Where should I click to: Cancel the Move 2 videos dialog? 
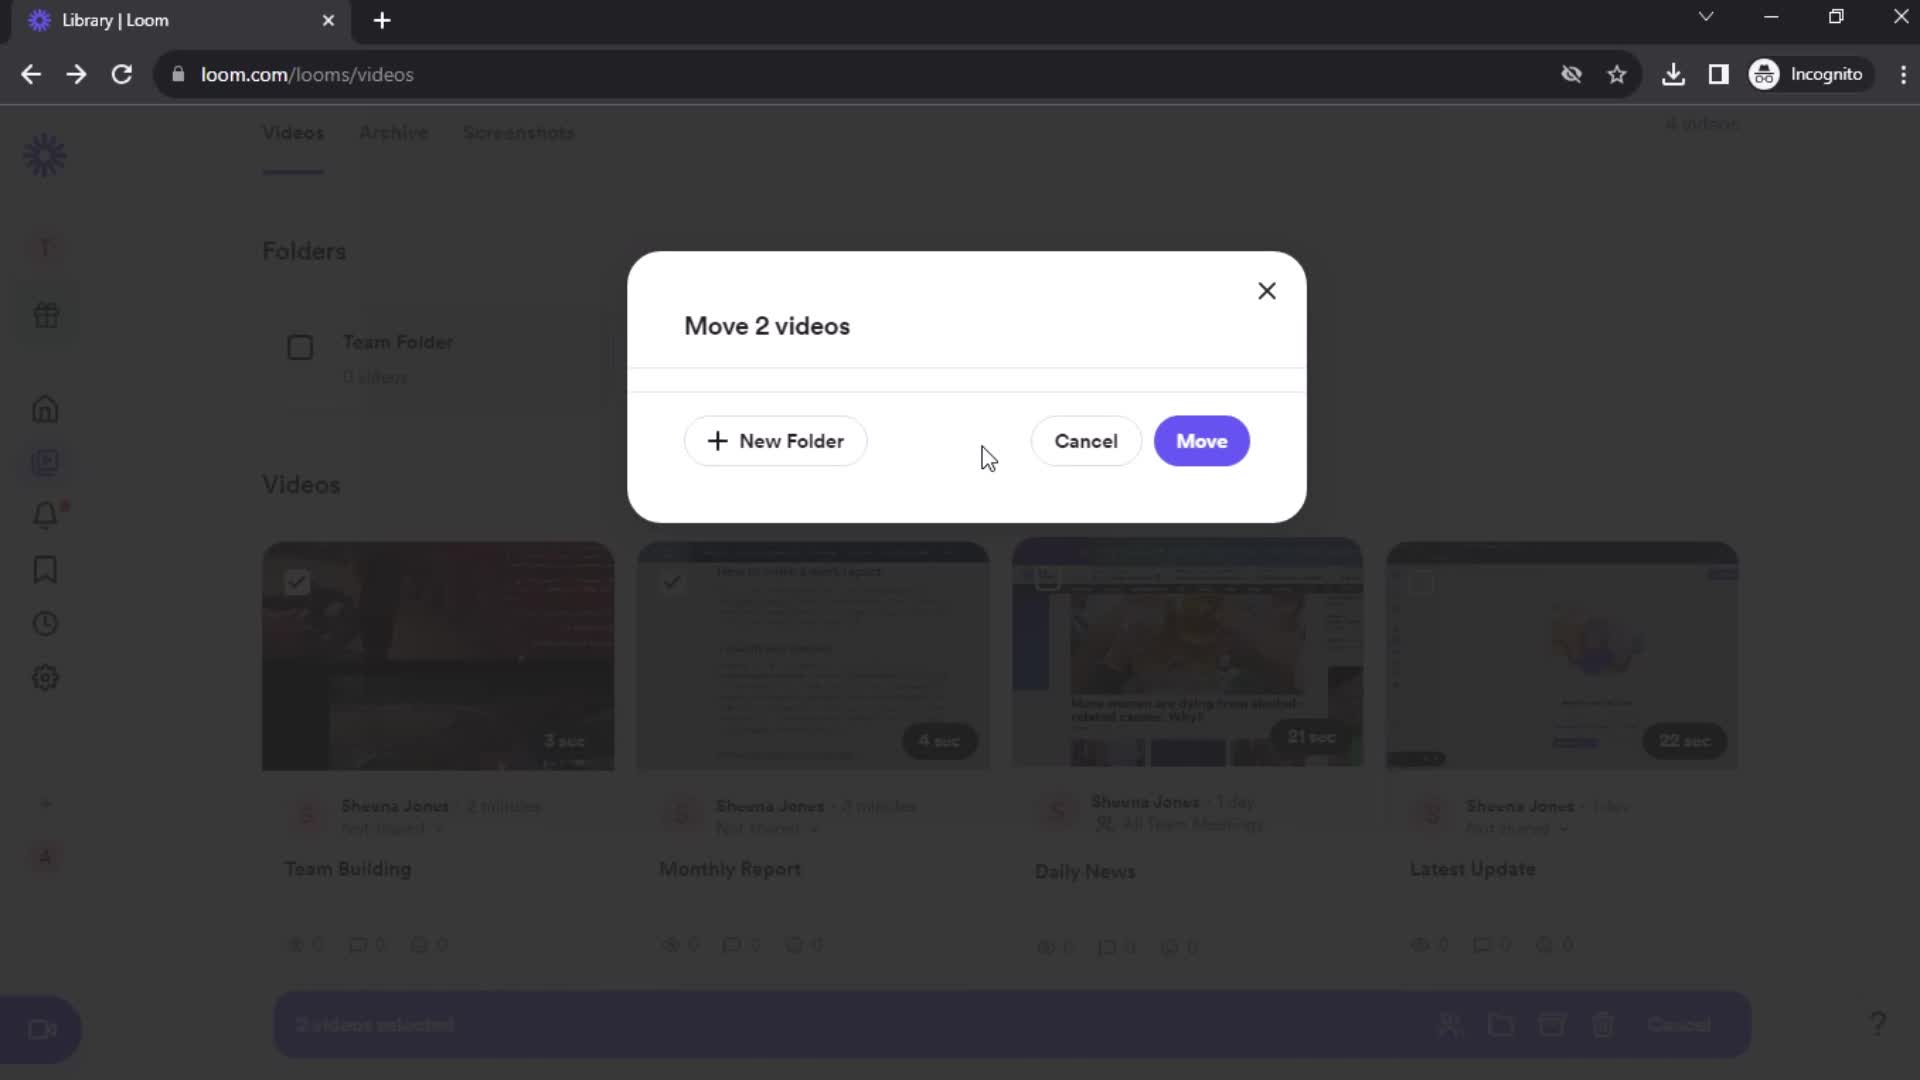click(x=1087, y=440)
